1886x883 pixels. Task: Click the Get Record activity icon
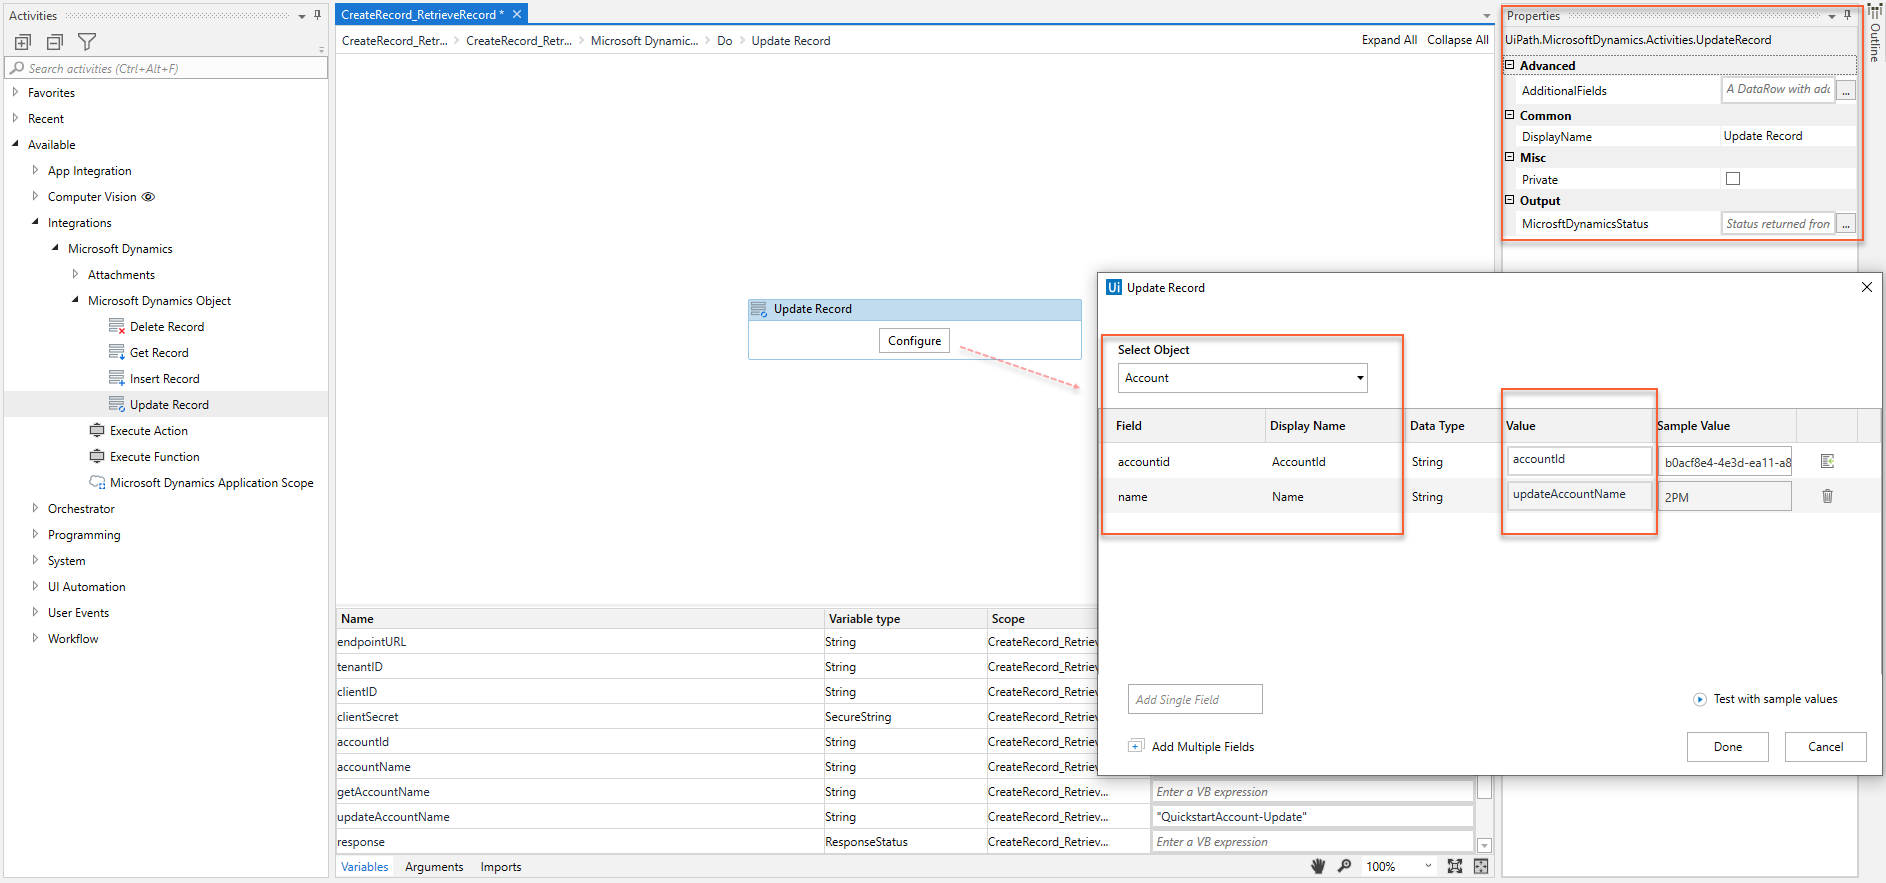pyautogui.click(x=117, y=352)
